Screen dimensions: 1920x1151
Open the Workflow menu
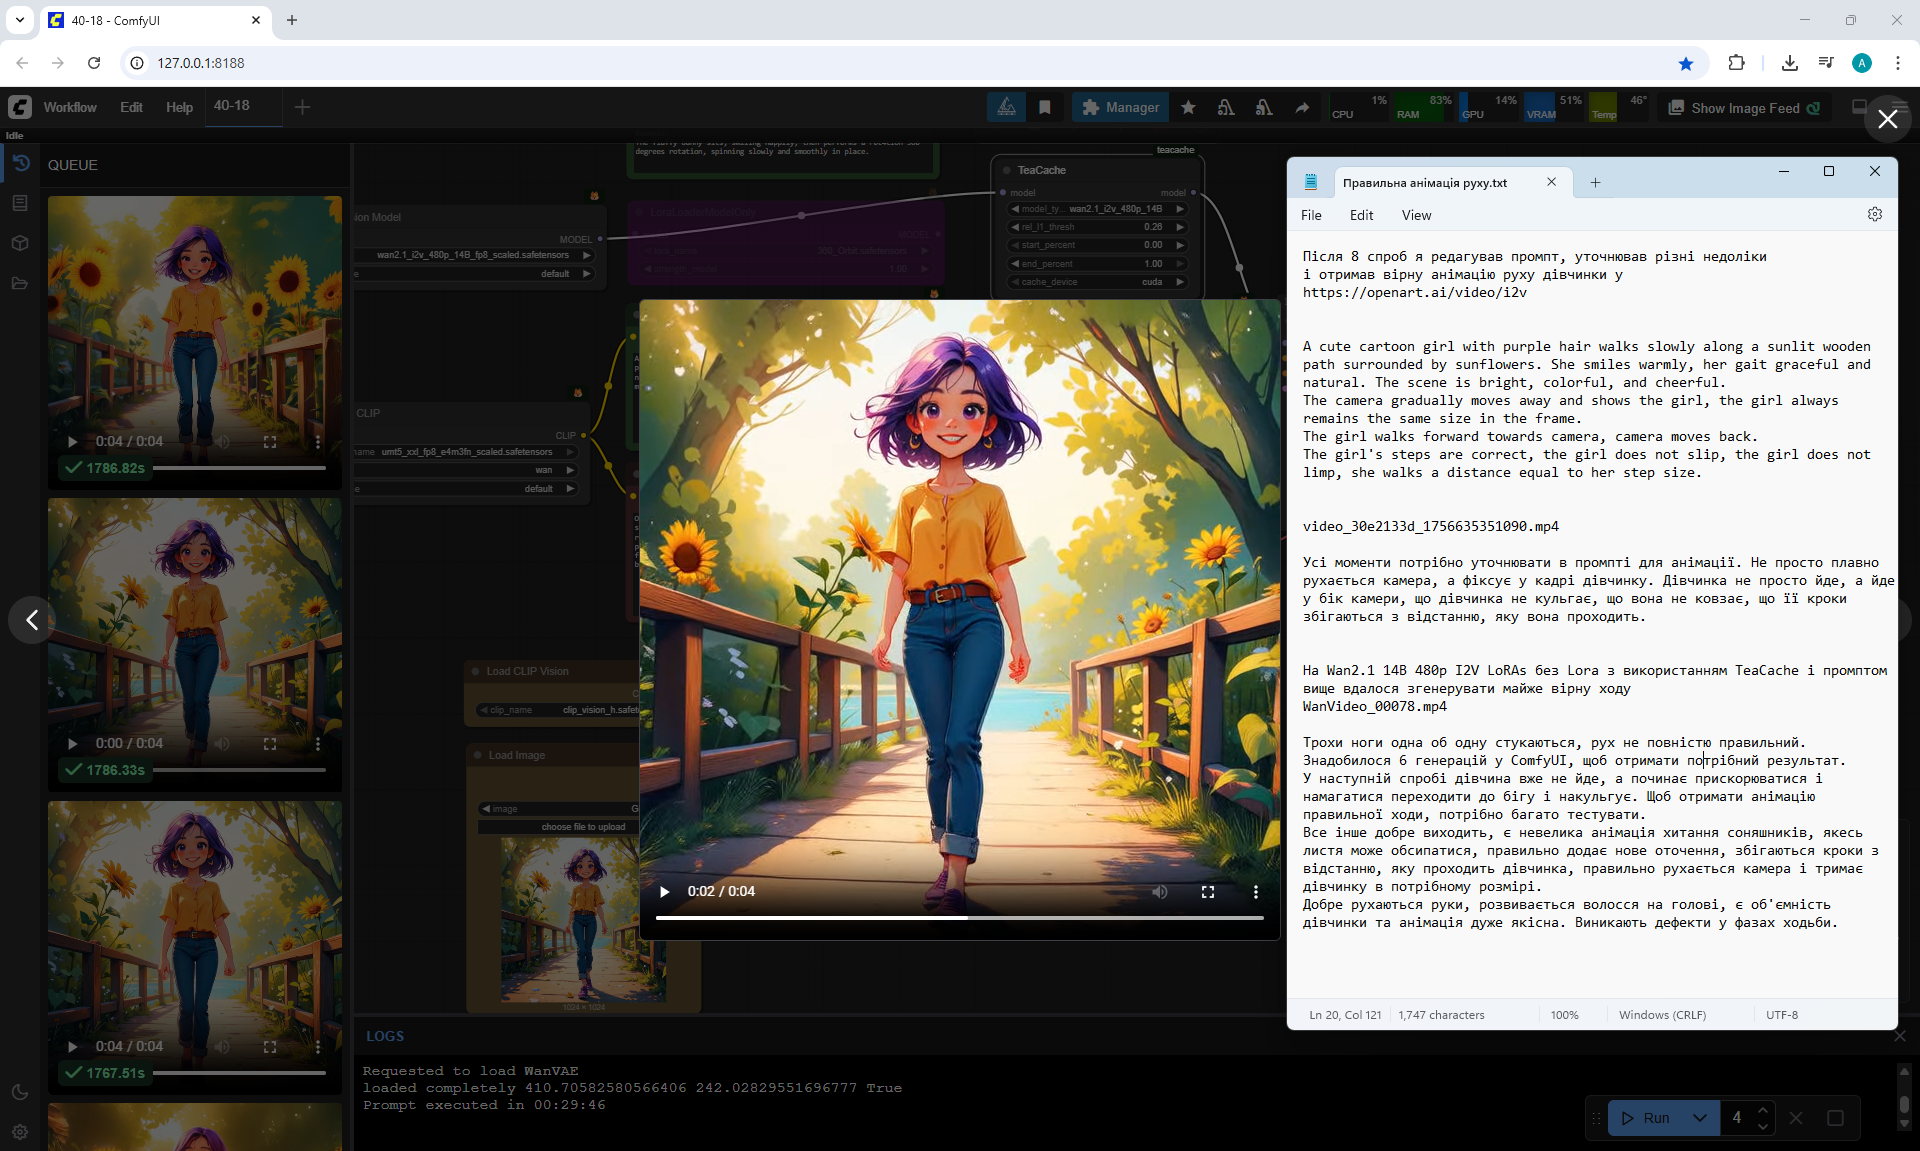(x=69, y=107)
